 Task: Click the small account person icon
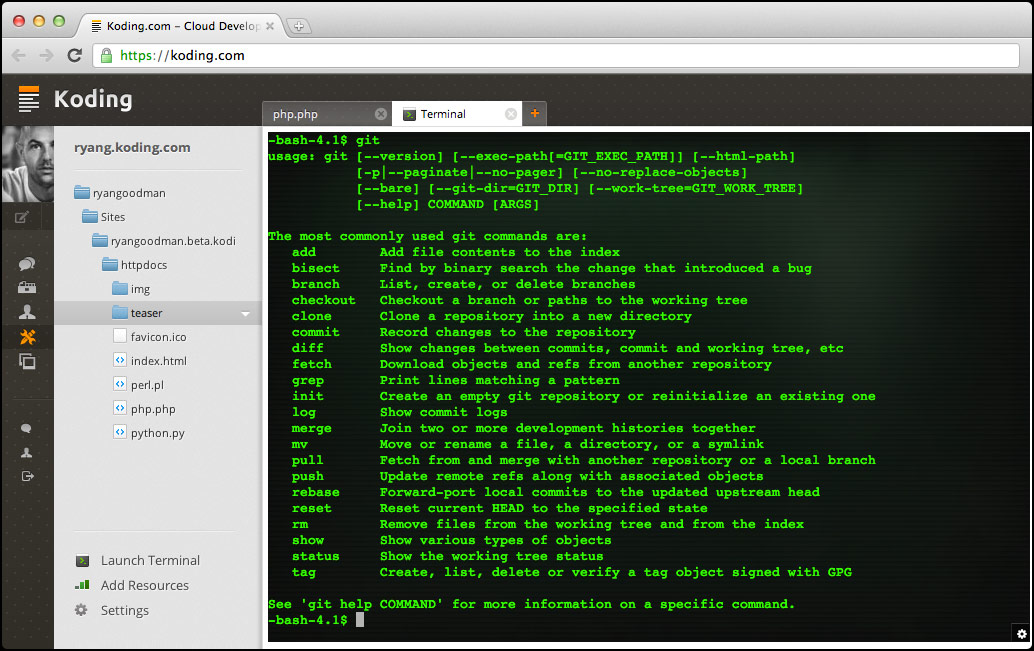click(x=26, y=452)
